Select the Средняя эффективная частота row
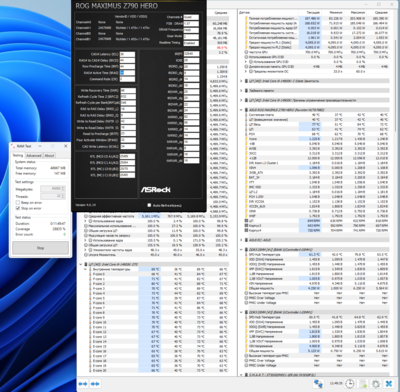Viewport: 400px width, 392px height. [156, 216]
